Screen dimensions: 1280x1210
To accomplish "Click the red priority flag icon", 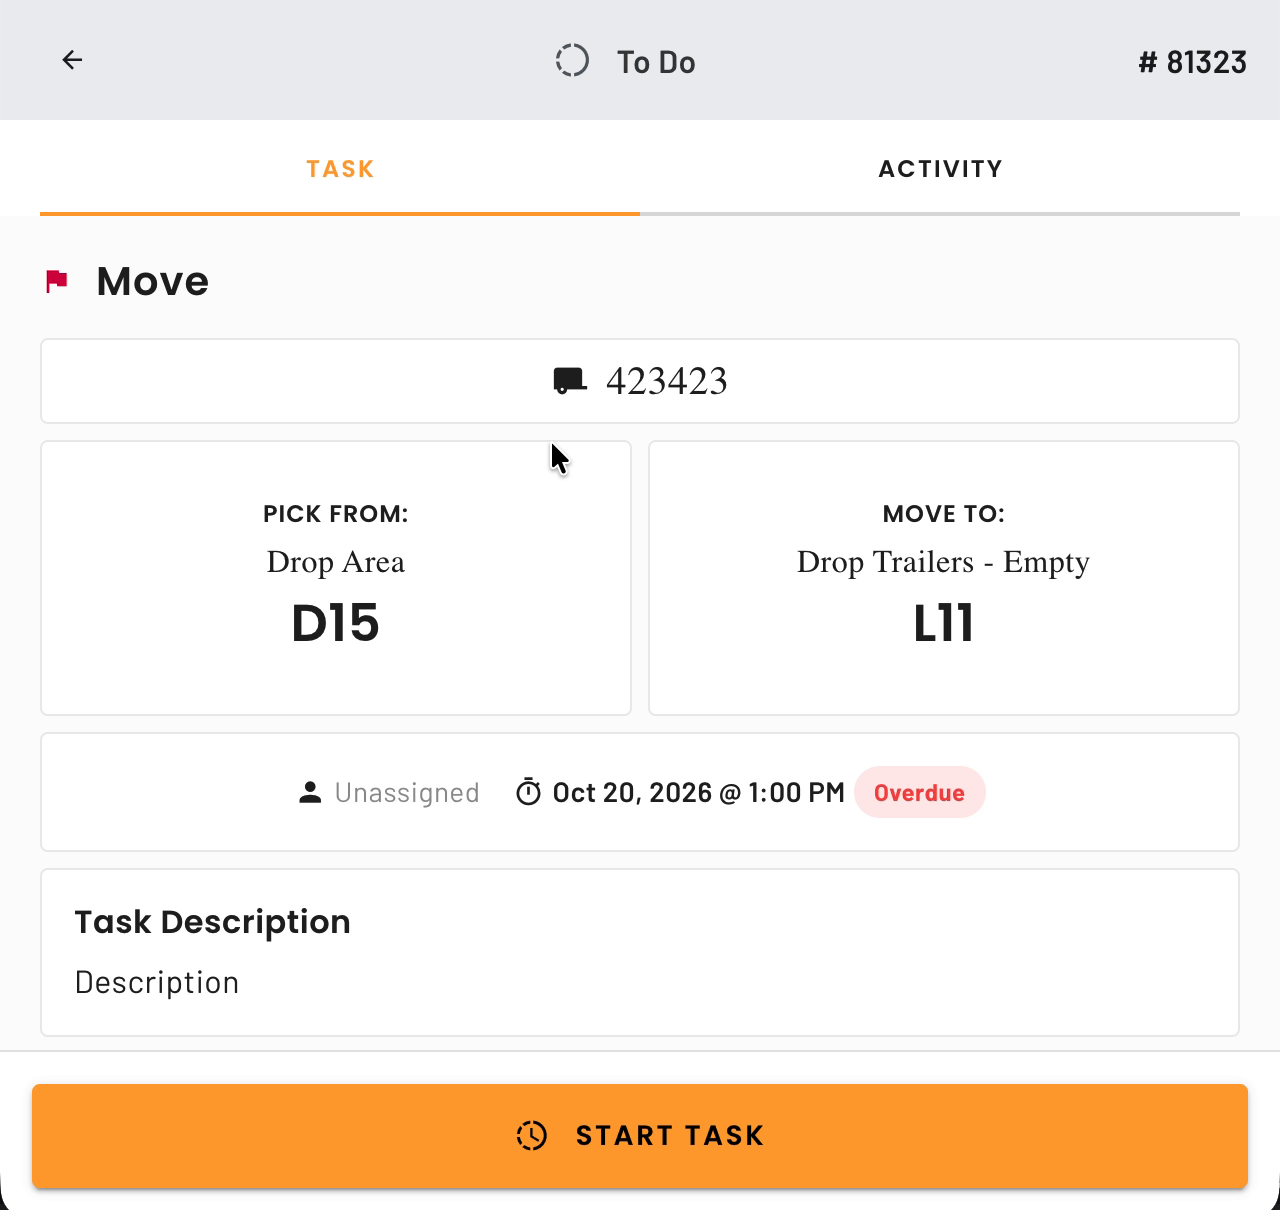I will pos(57,281).
